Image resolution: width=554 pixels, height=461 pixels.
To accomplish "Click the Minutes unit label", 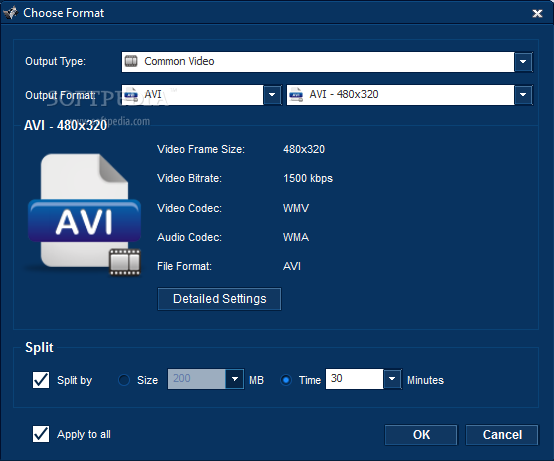I will (x=425, y=380).
